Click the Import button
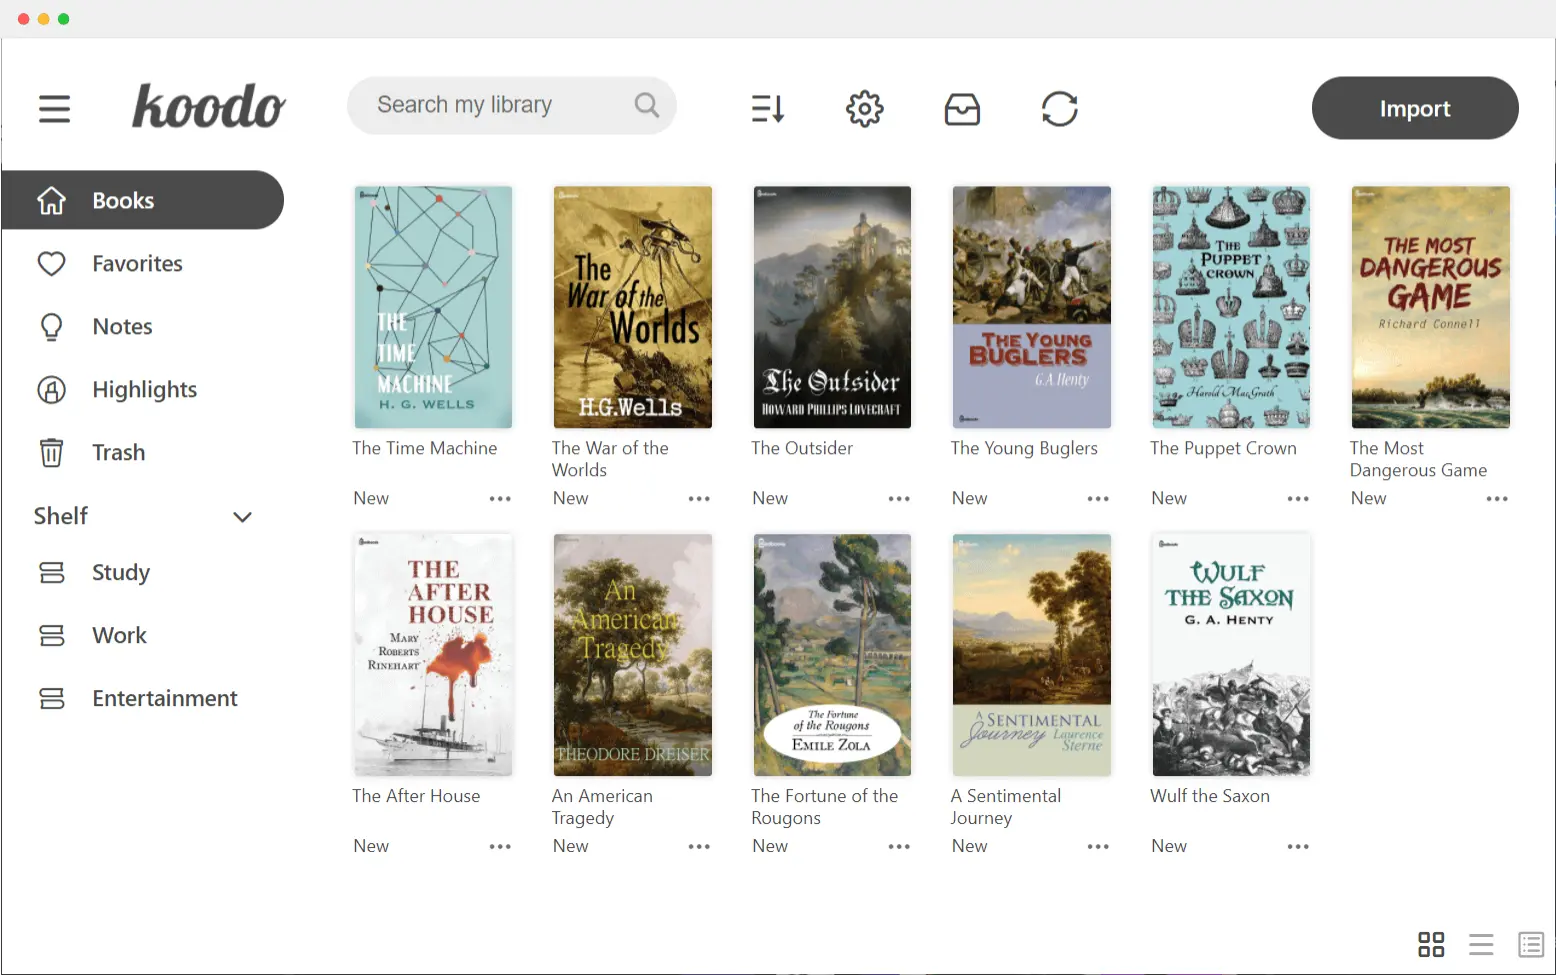Image resolution: width=1556 pixels, height=975 pixels. click(x=1415, y=108)
